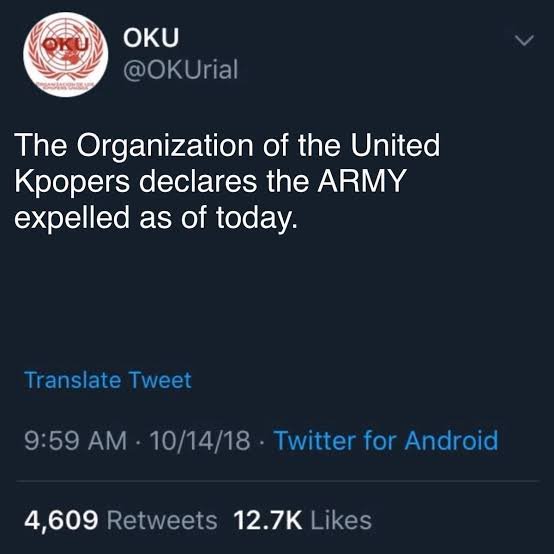Click Translate Tweet
Image resolution: width=554 pixels, height=554 pixels.
coord(108,380)
